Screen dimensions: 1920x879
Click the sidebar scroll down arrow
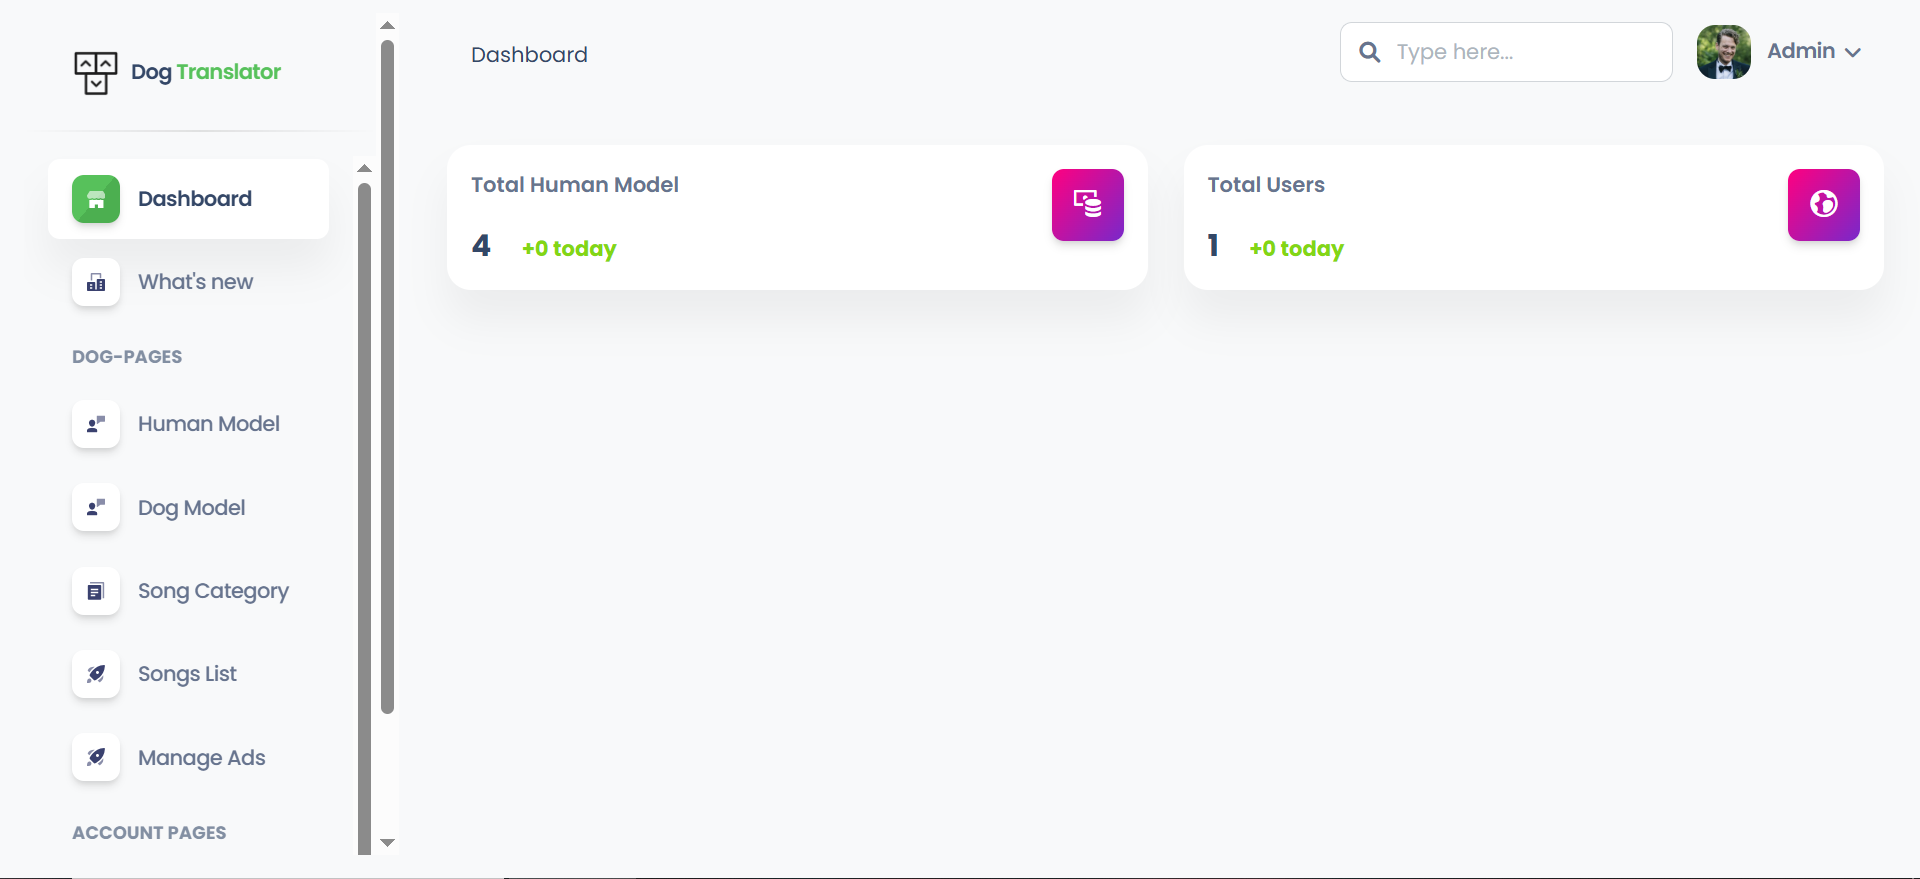pos(388,843)
